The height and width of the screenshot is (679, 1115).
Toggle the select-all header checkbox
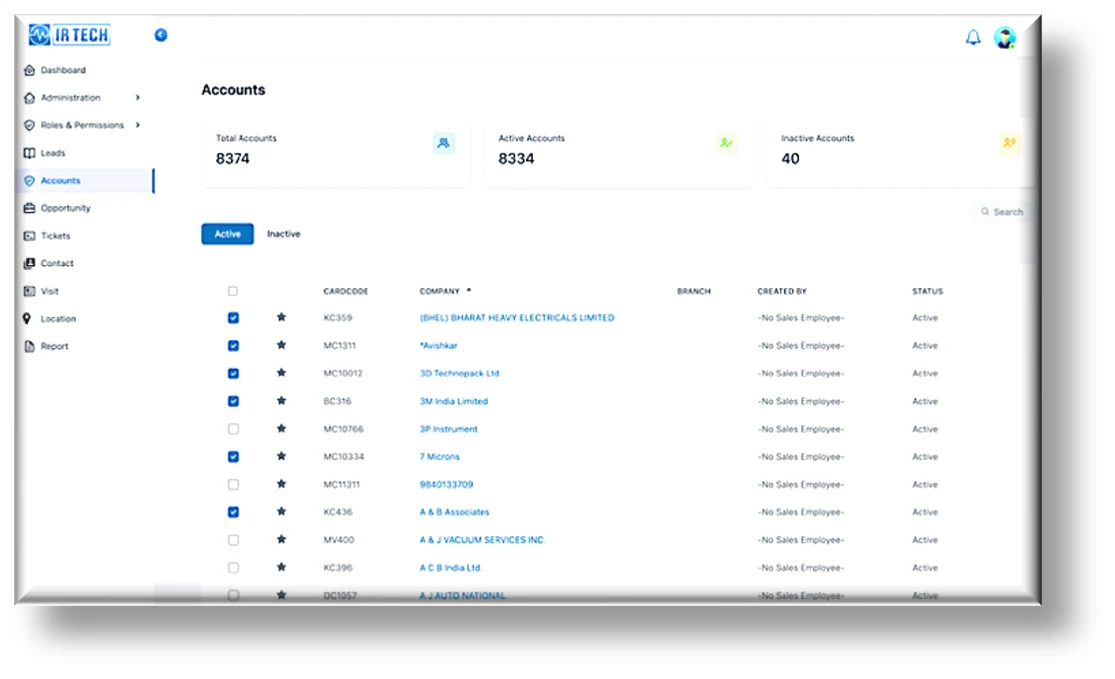click(x=233, y=291)
